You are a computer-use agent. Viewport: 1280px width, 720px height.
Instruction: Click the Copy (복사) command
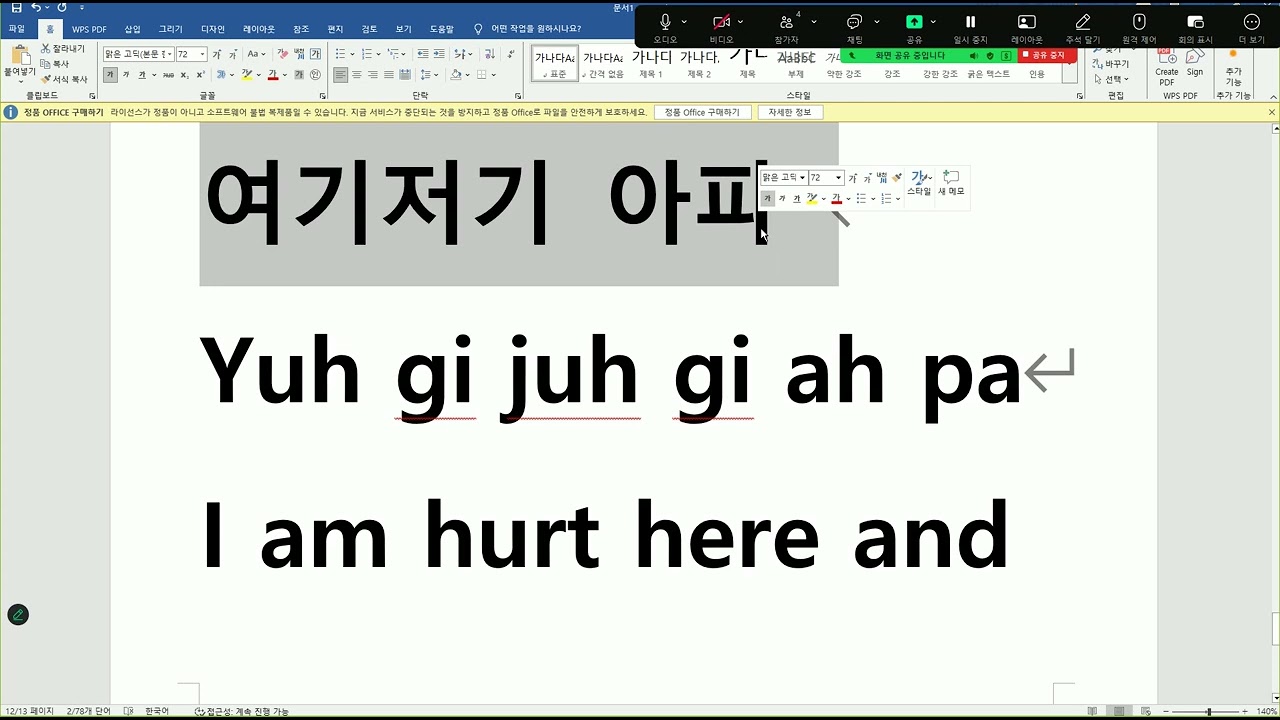(x=55, y=63)
